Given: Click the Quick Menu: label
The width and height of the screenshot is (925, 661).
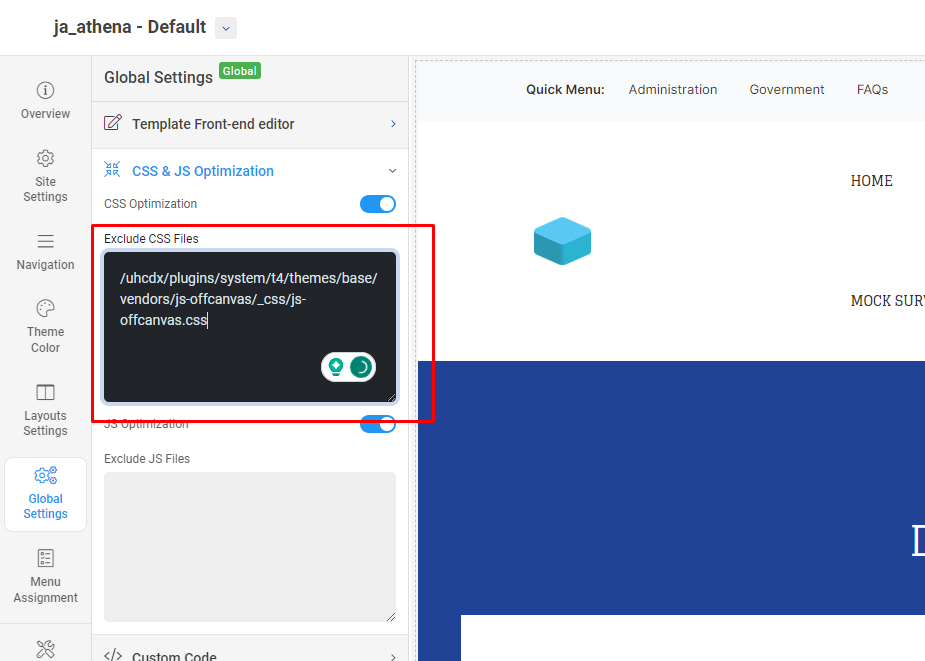Looking at the screenshot, I should click(x=565, y=90).
